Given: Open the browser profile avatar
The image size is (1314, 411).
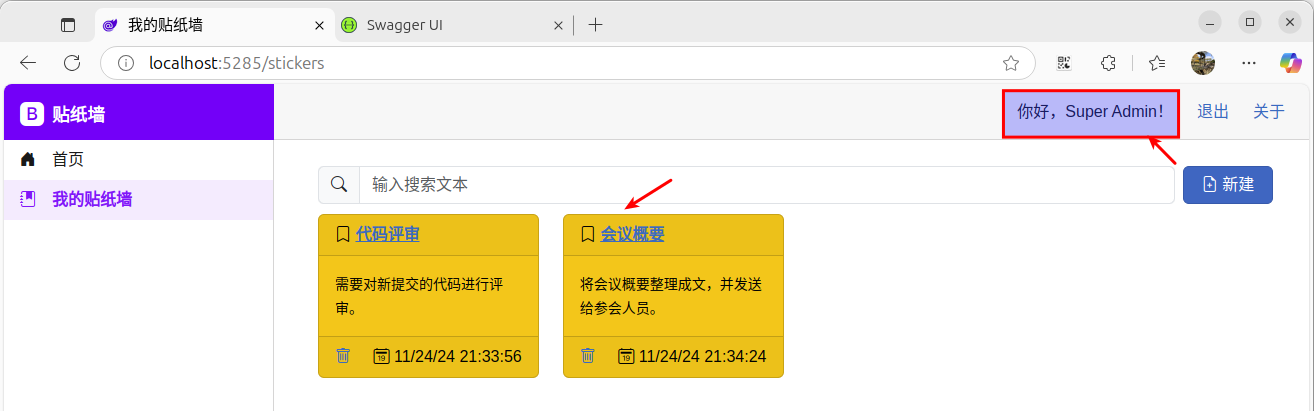Looking at the screenshot, I should click(x=1203, y=63).
